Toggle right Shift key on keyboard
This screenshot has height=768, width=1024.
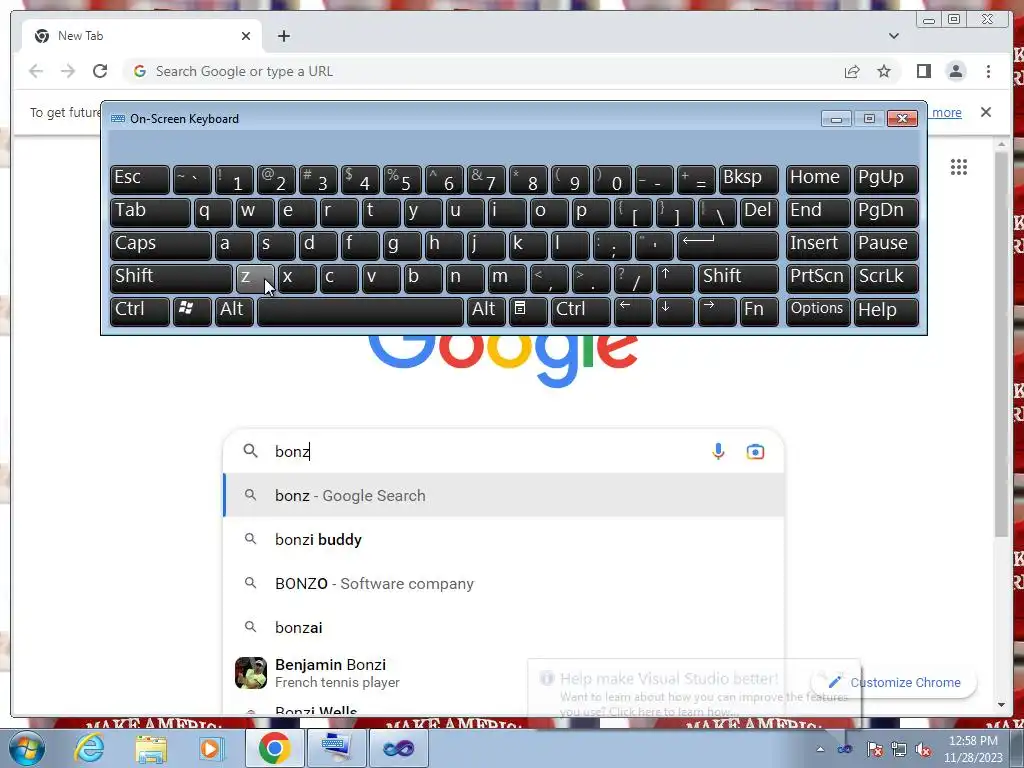point(738,278)
